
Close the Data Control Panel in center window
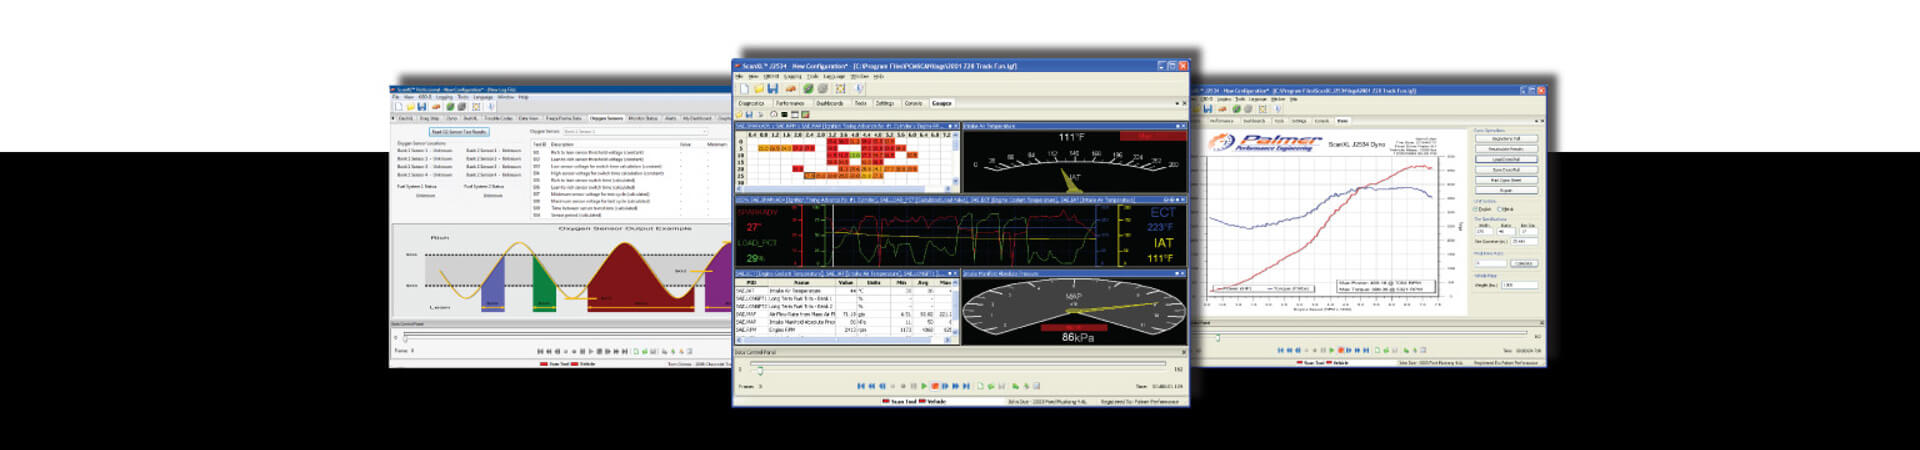[x=1184, y=352]
